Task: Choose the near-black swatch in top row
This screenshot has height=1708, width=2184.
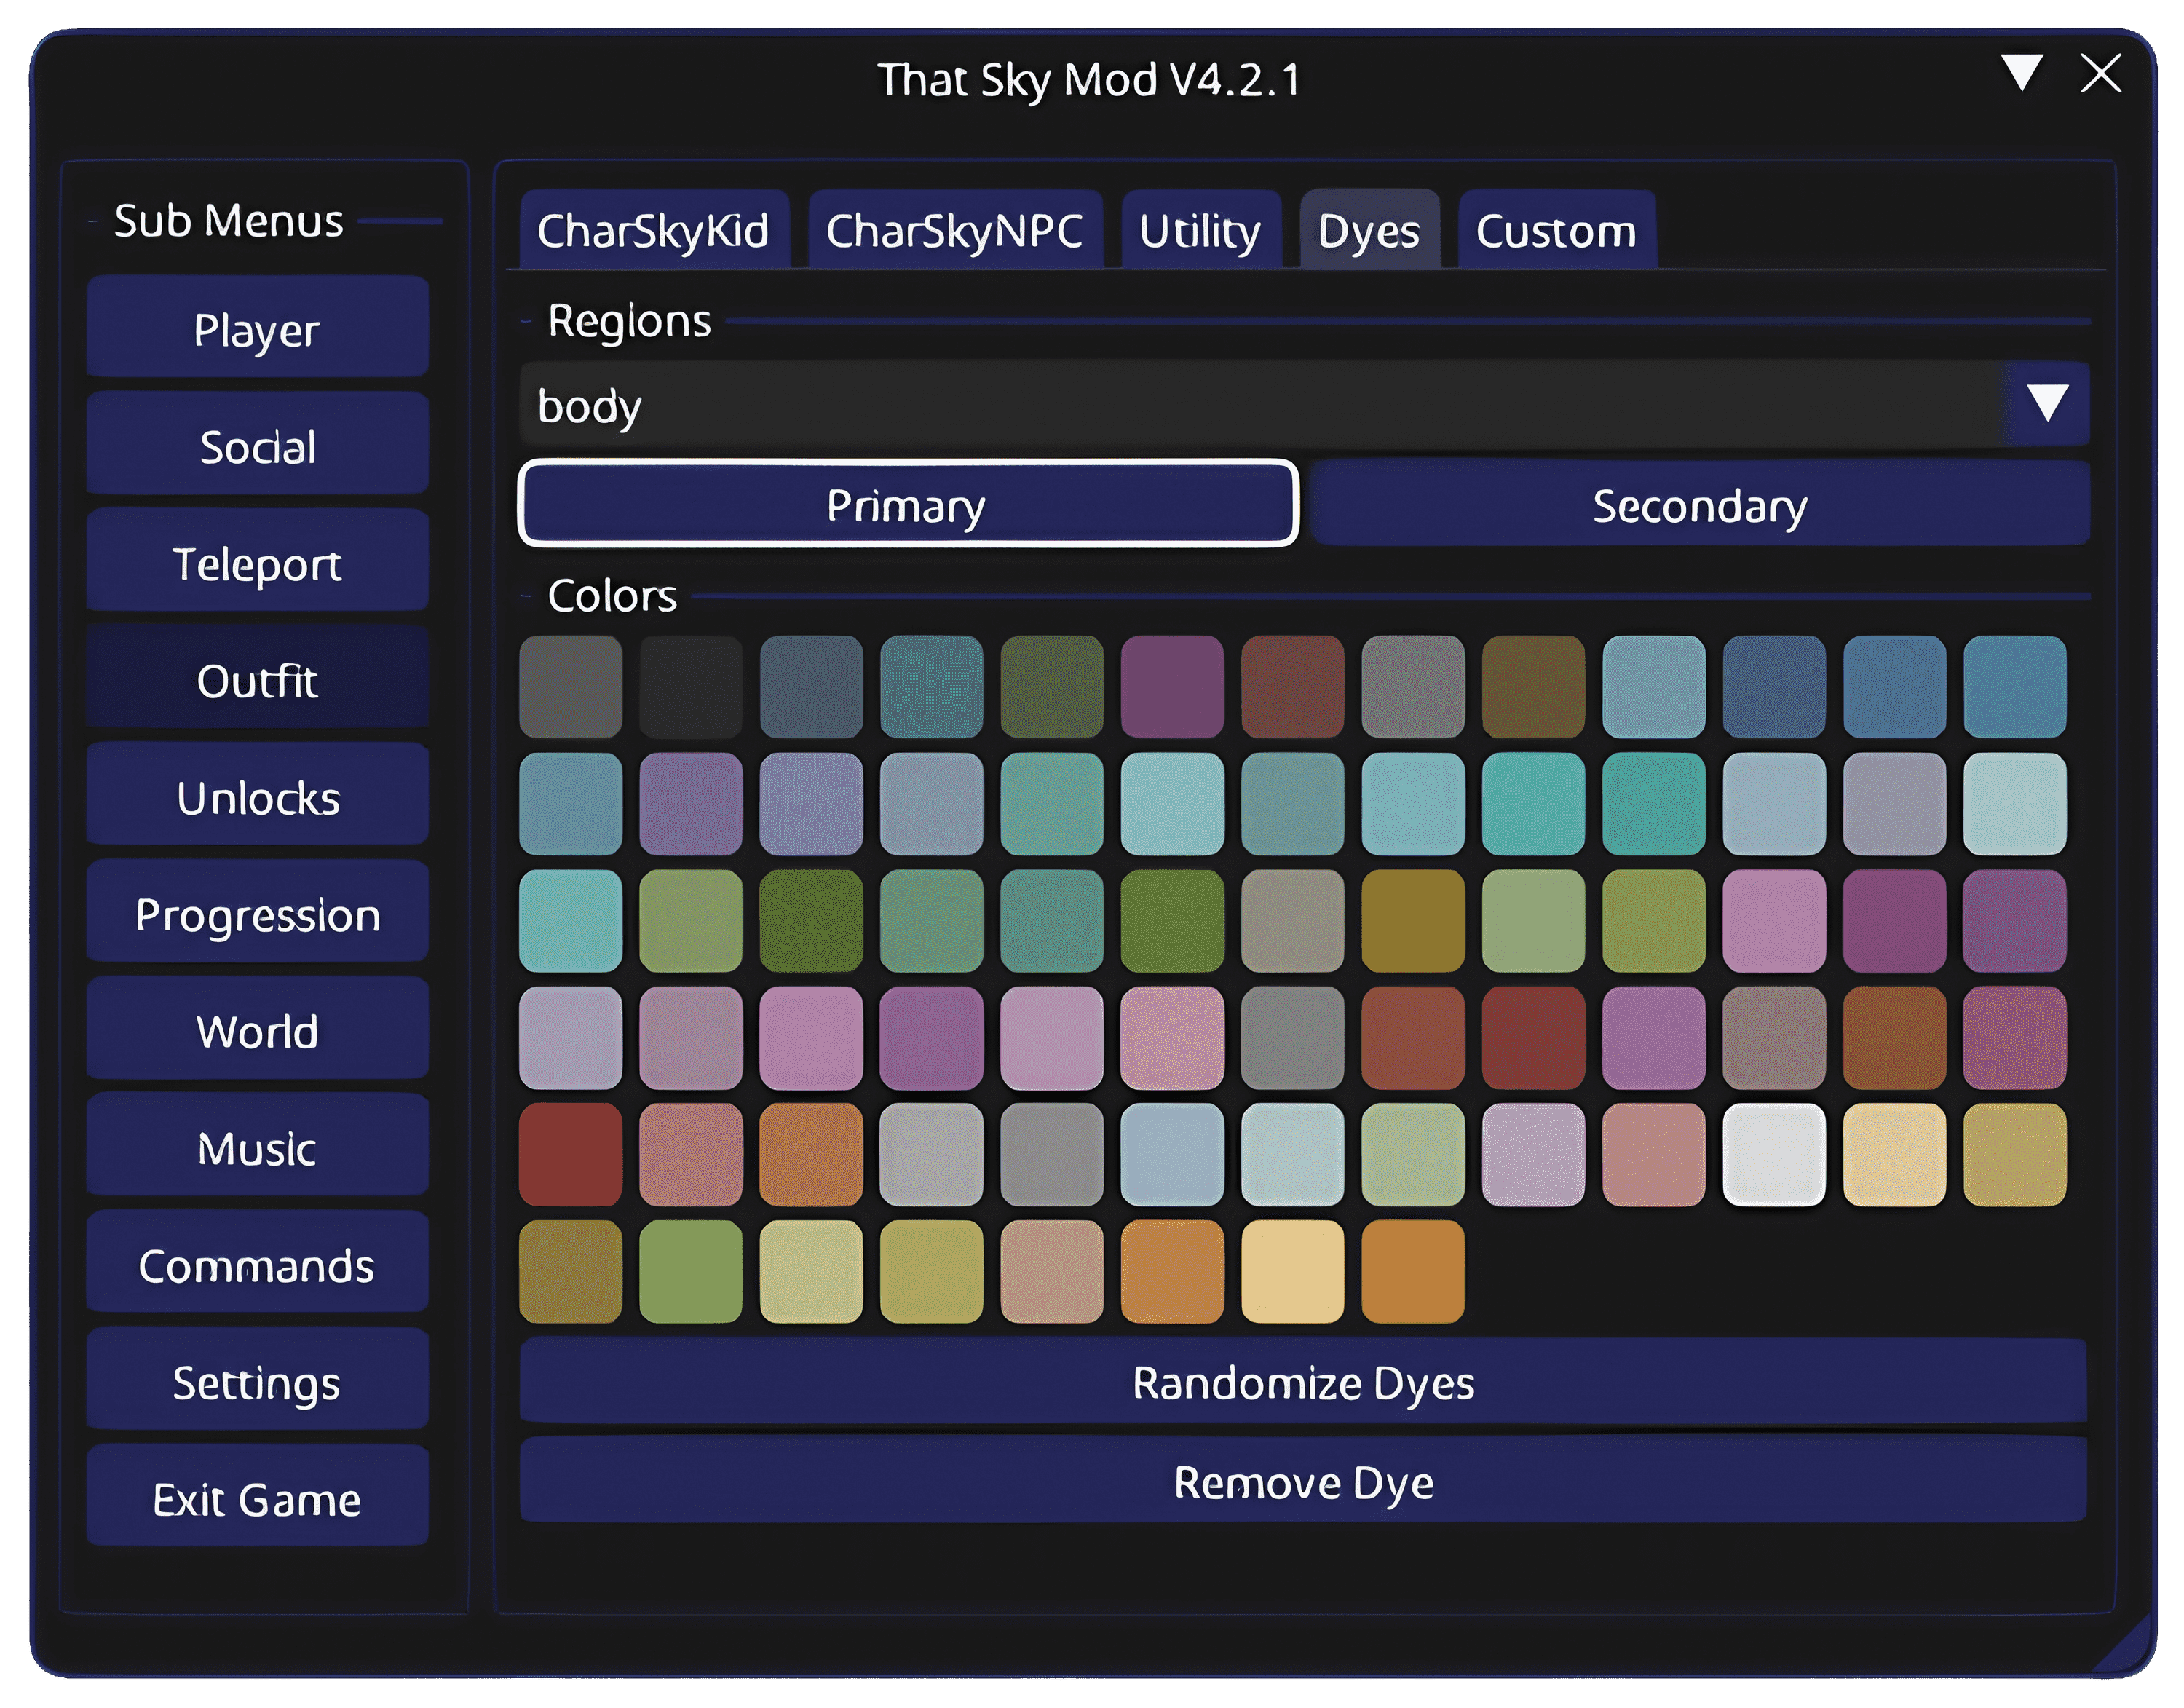Action: coord(691,686)
